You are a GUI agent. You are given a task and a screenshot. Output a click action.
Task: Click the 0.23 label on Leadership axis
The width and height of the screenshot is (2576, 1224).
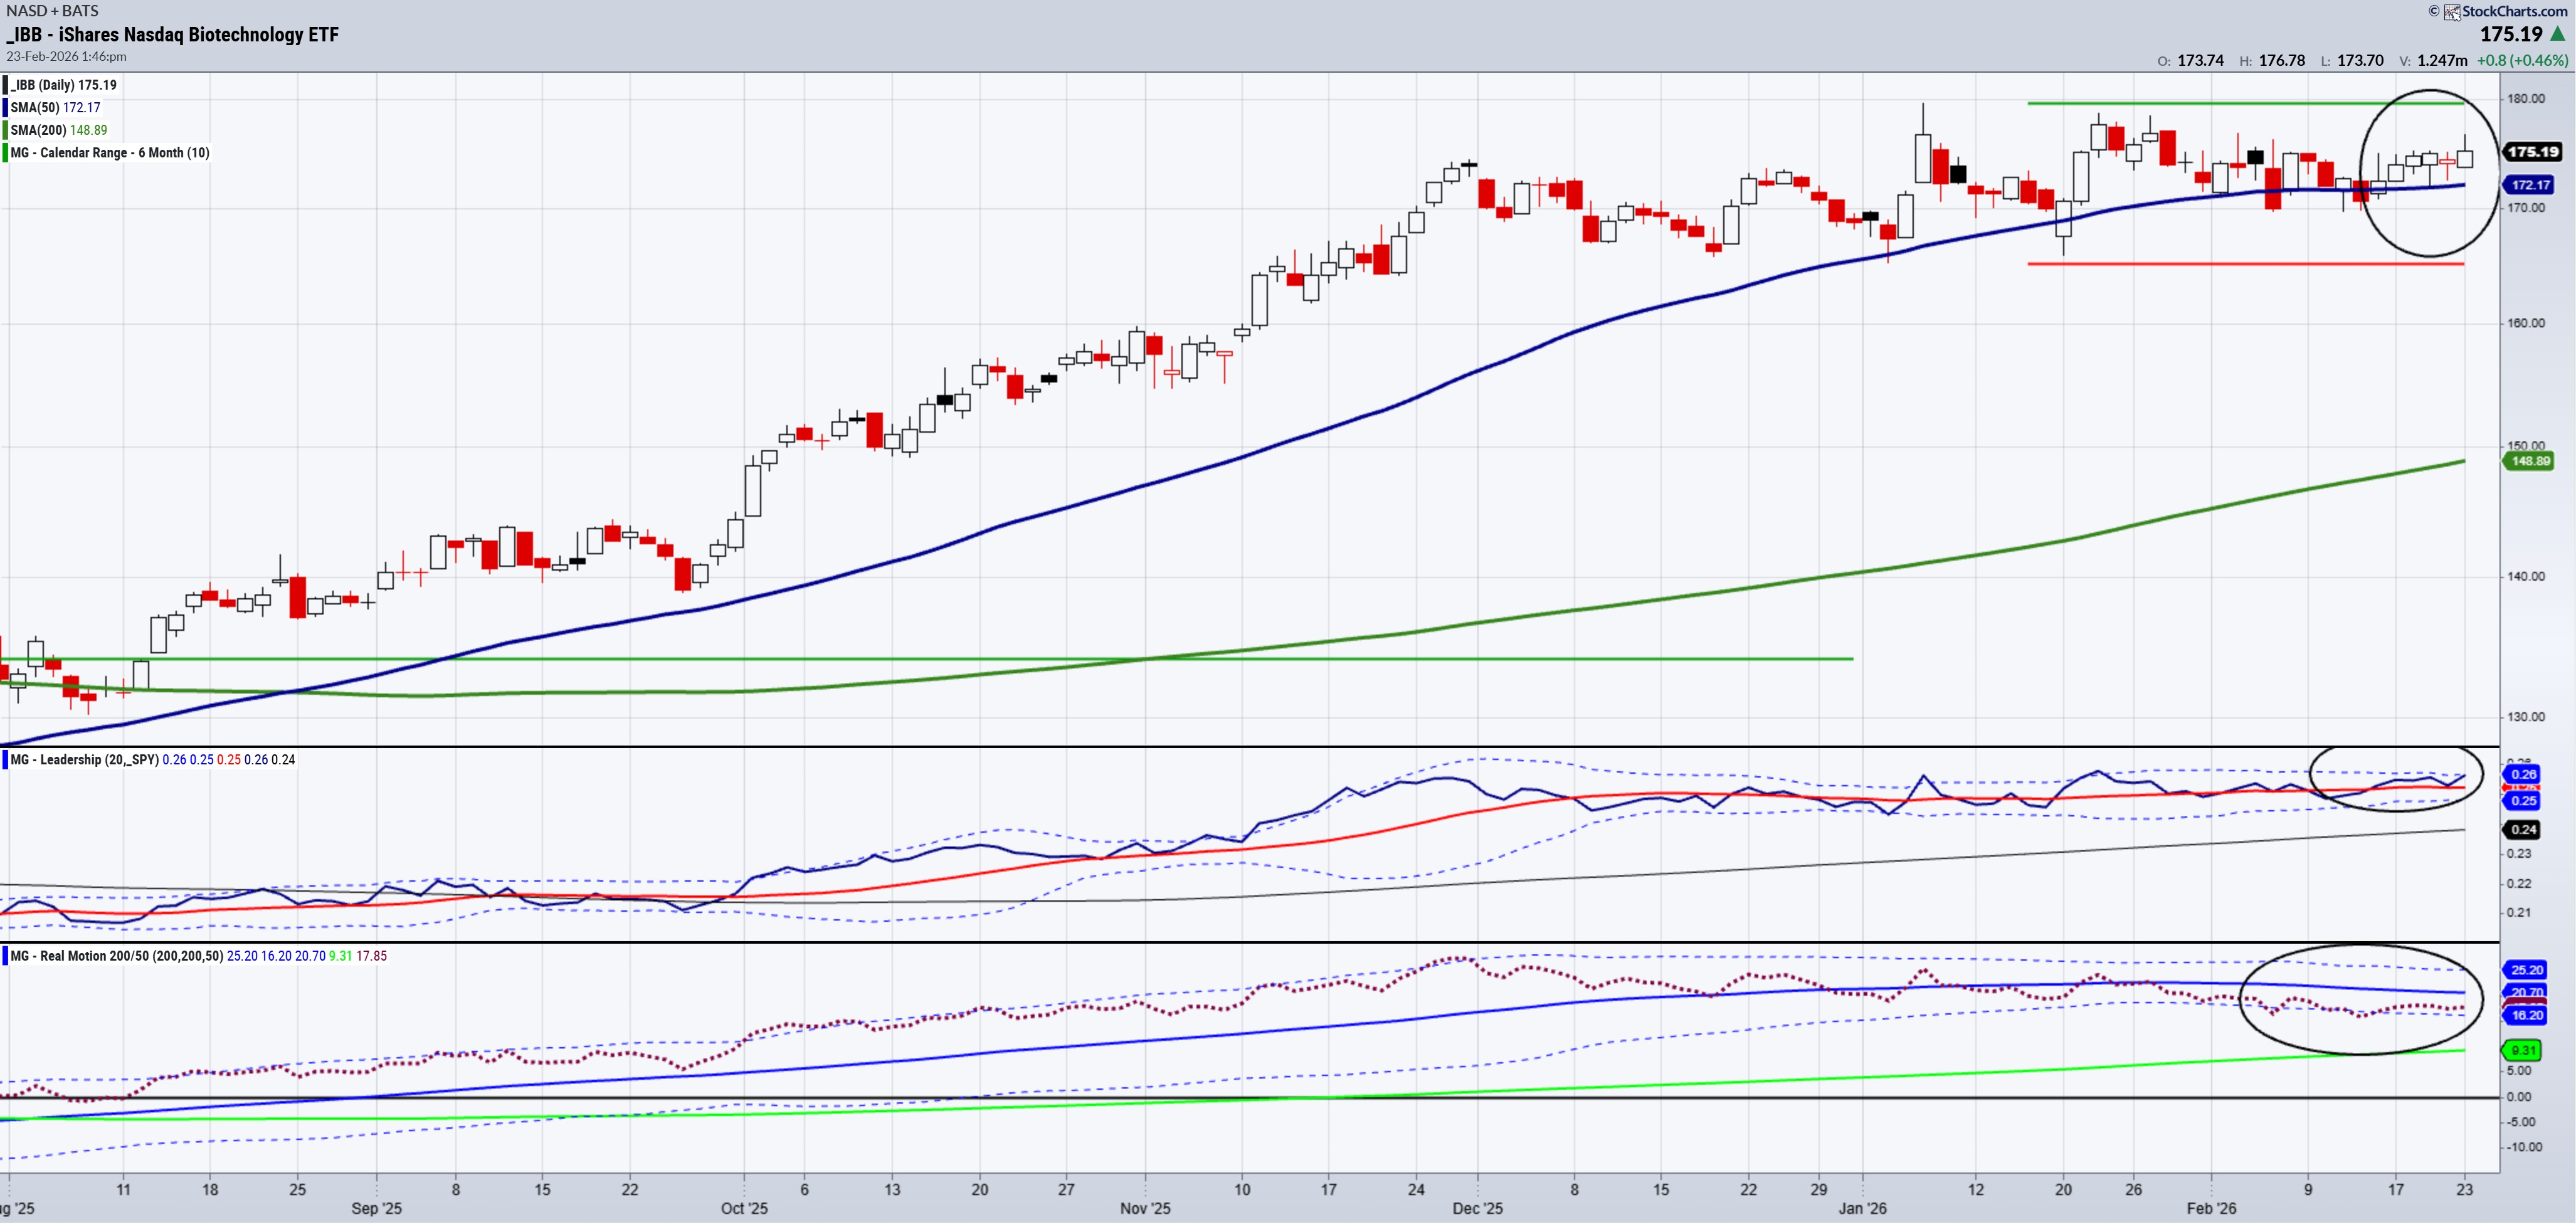[2519, 854]
